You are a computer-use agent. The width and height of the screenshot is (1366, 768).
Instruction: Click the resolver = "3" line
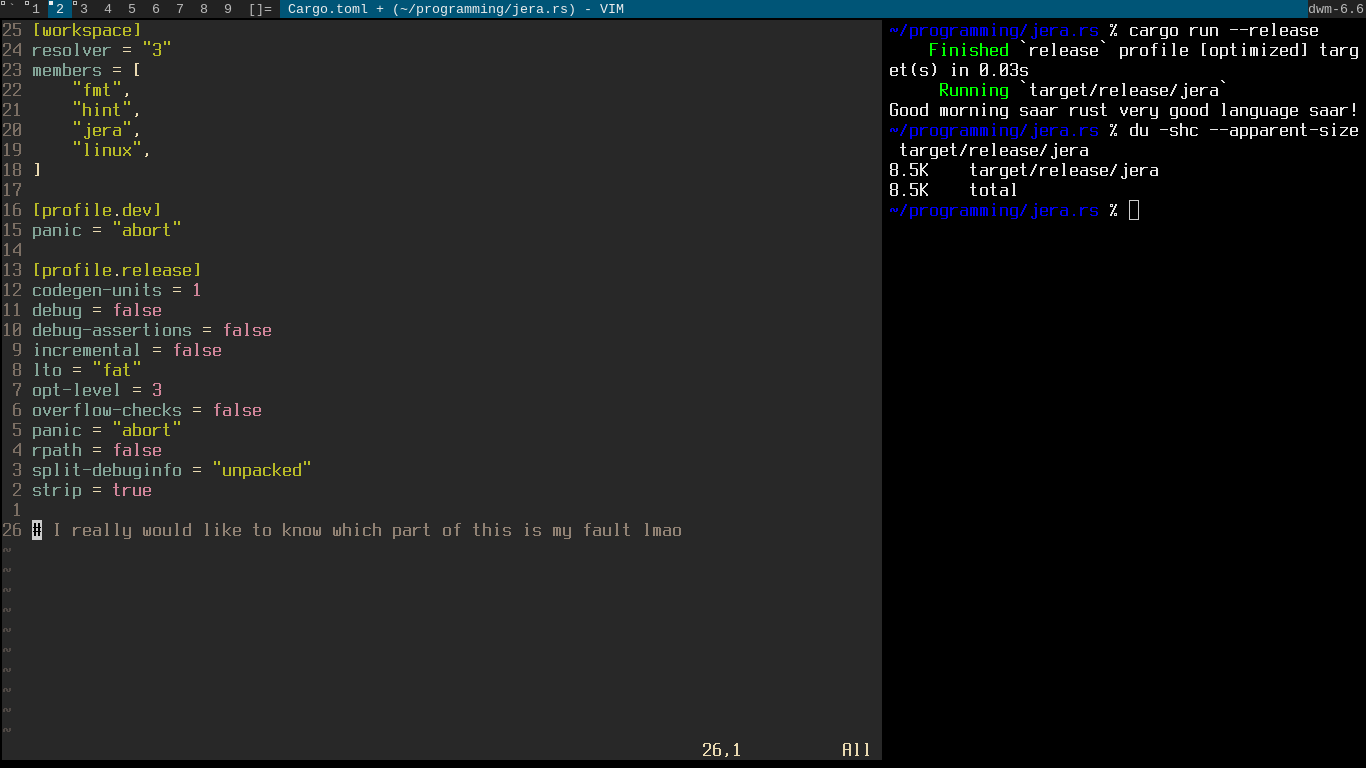102,50
